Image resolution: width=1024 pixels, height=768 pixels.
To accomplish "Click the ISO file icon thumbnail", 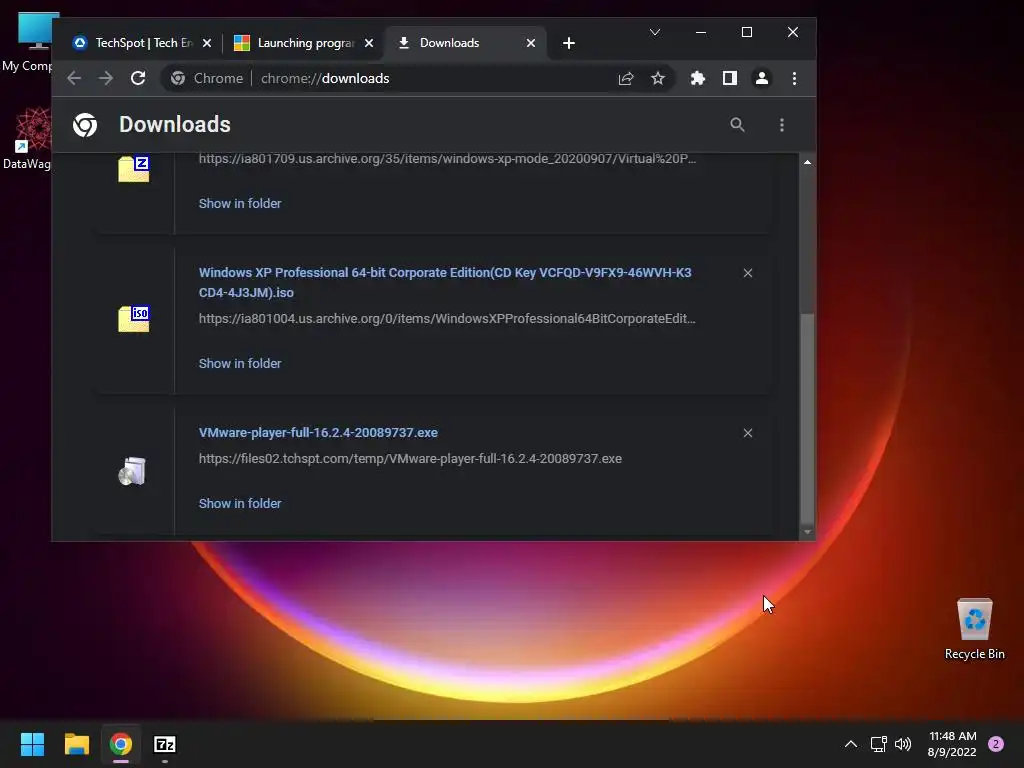I will point(134,319).
